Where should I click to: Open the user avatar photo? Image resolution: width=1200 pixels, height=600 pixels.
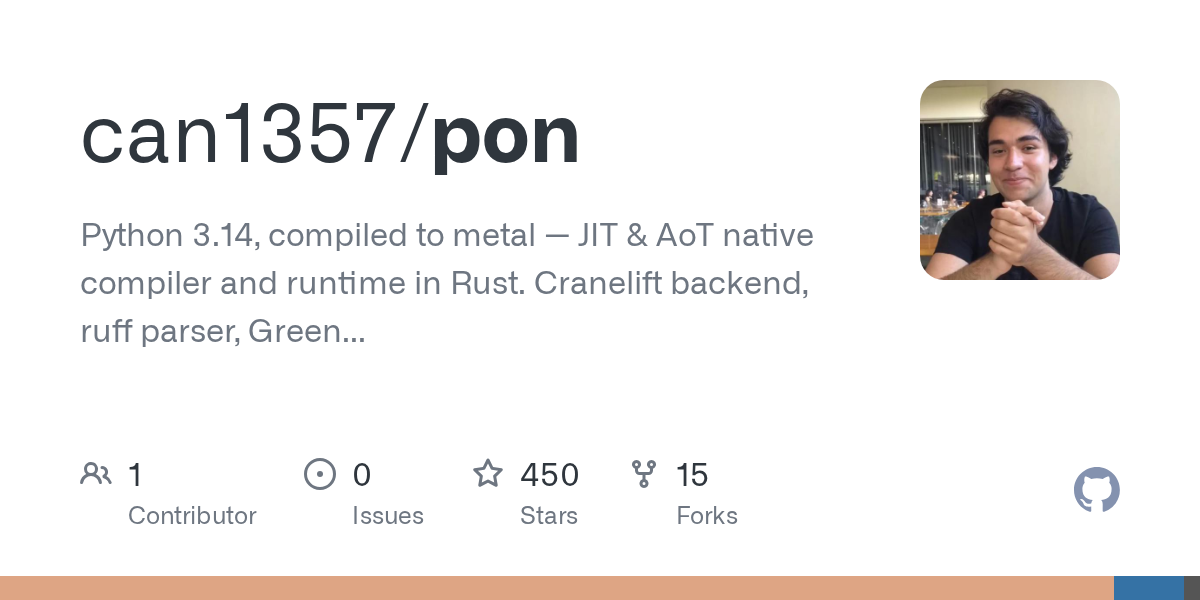coord(1020,180)
